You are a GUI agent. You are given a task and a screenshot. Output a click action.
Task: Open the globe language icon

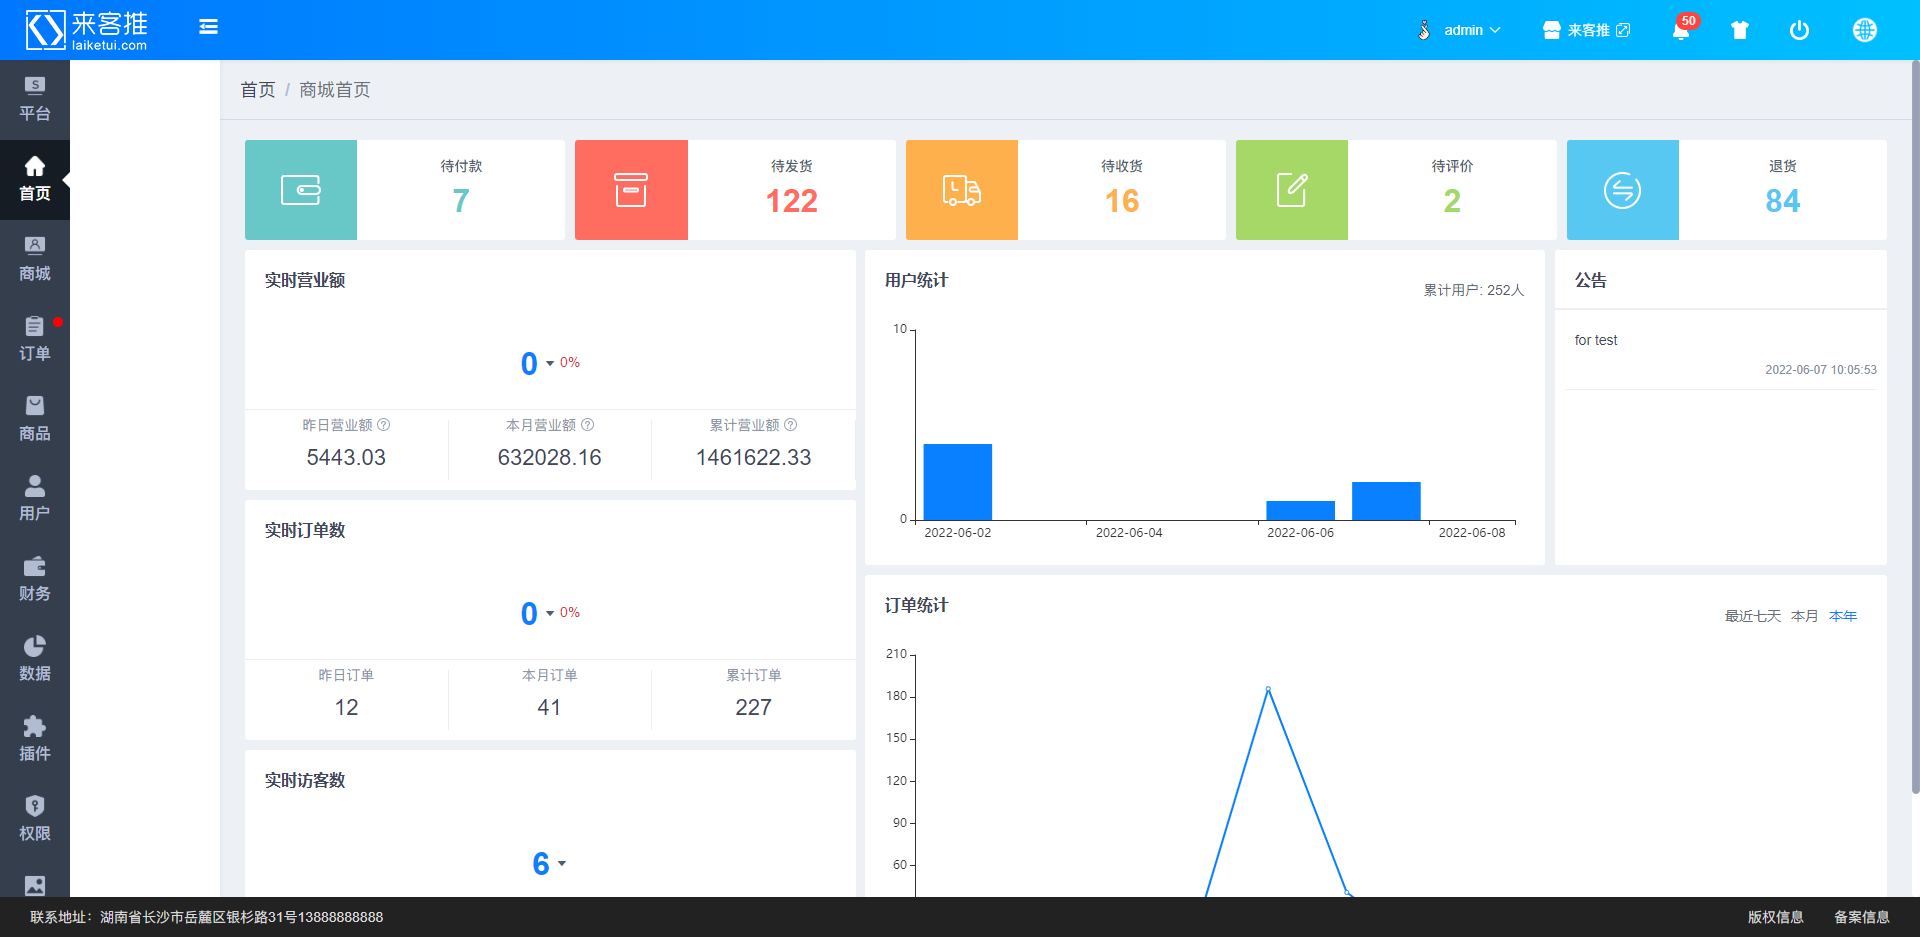tap(1865, 30)
